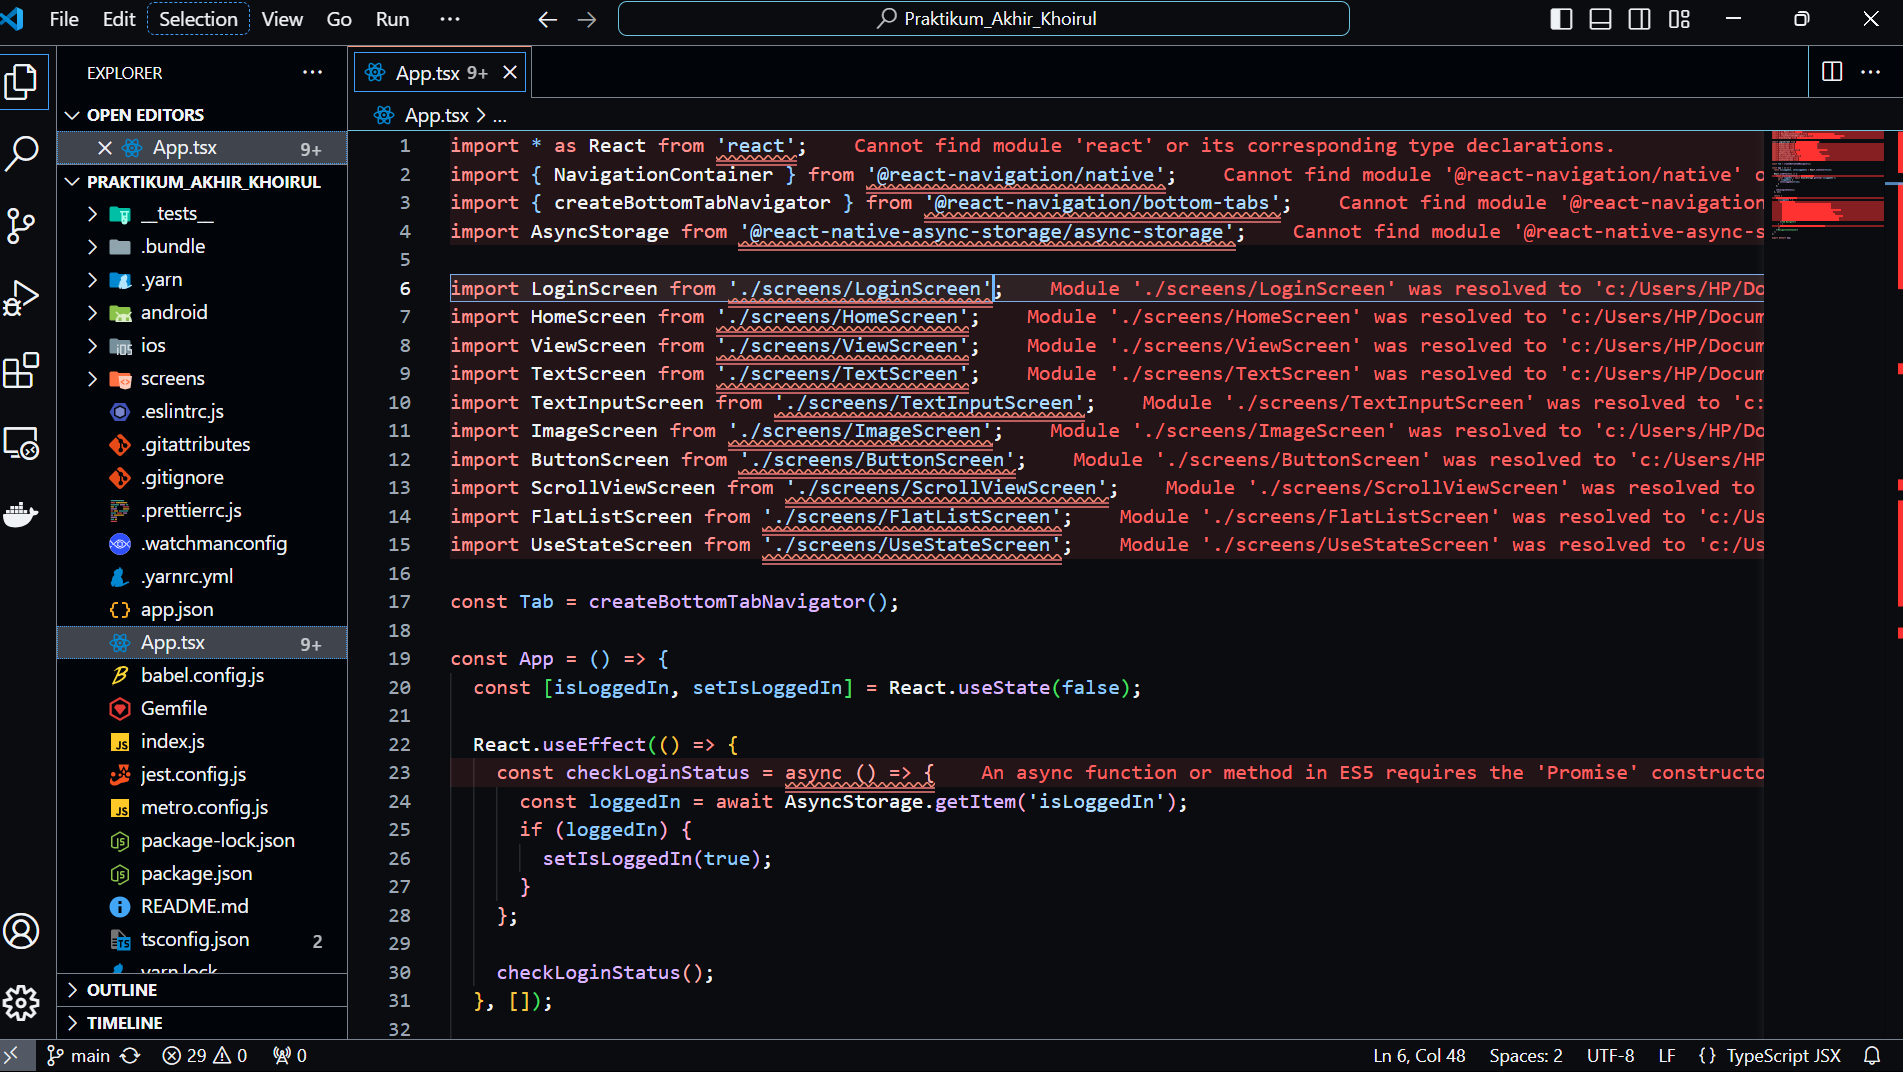Click the editor minimap
1903x1072 pixels.
coord(1828,186)
